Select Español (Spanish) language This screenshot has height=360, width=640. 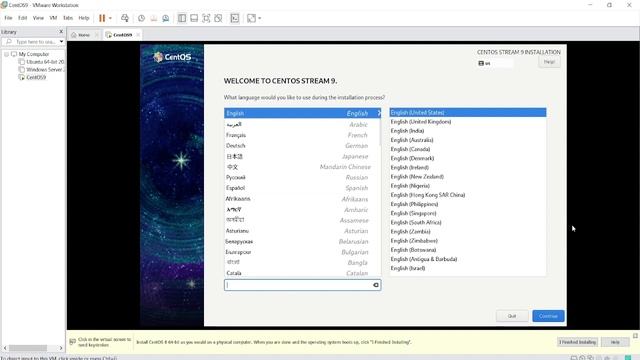point(302,188)
